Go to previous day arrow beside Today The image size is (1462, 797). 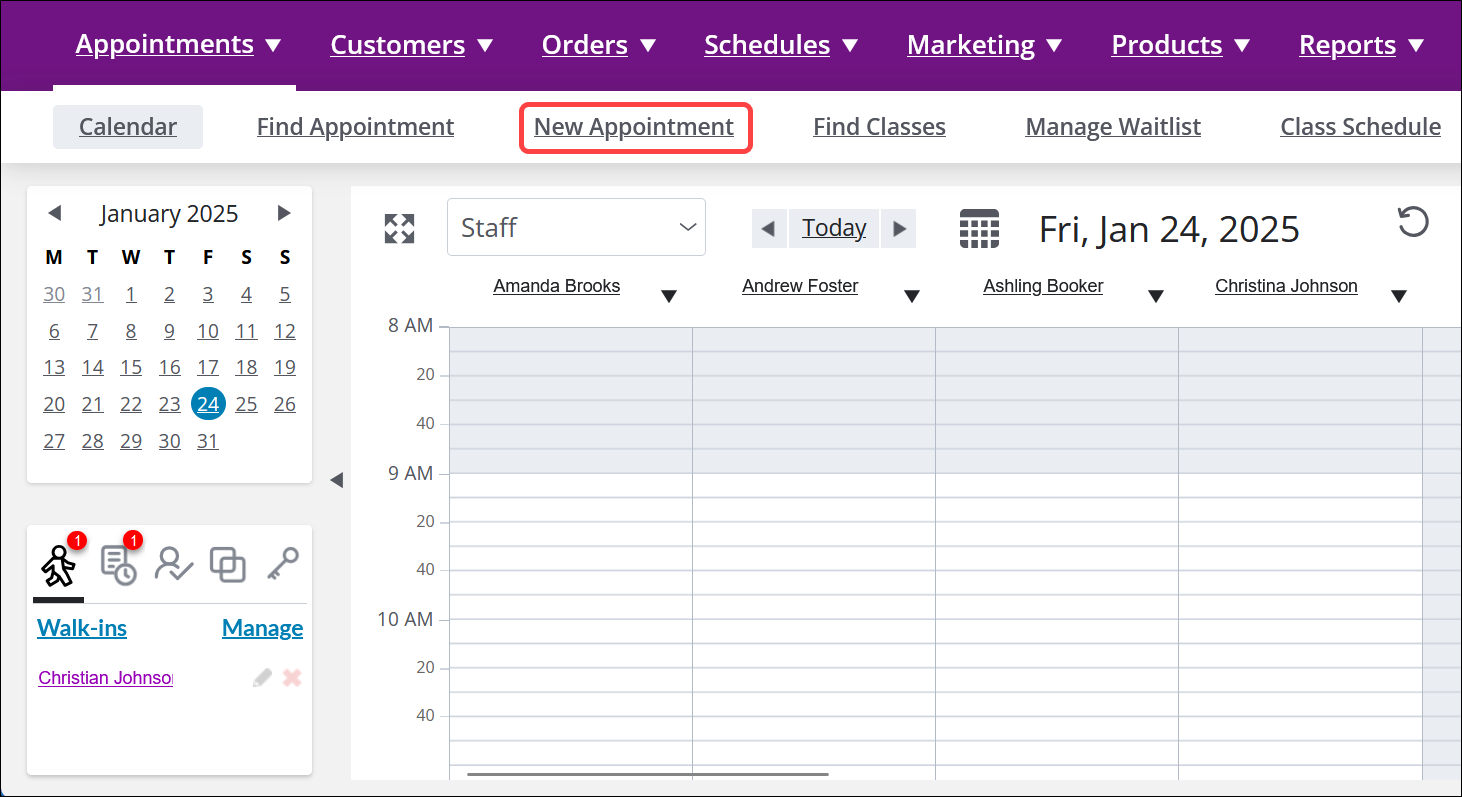(768, 228)
